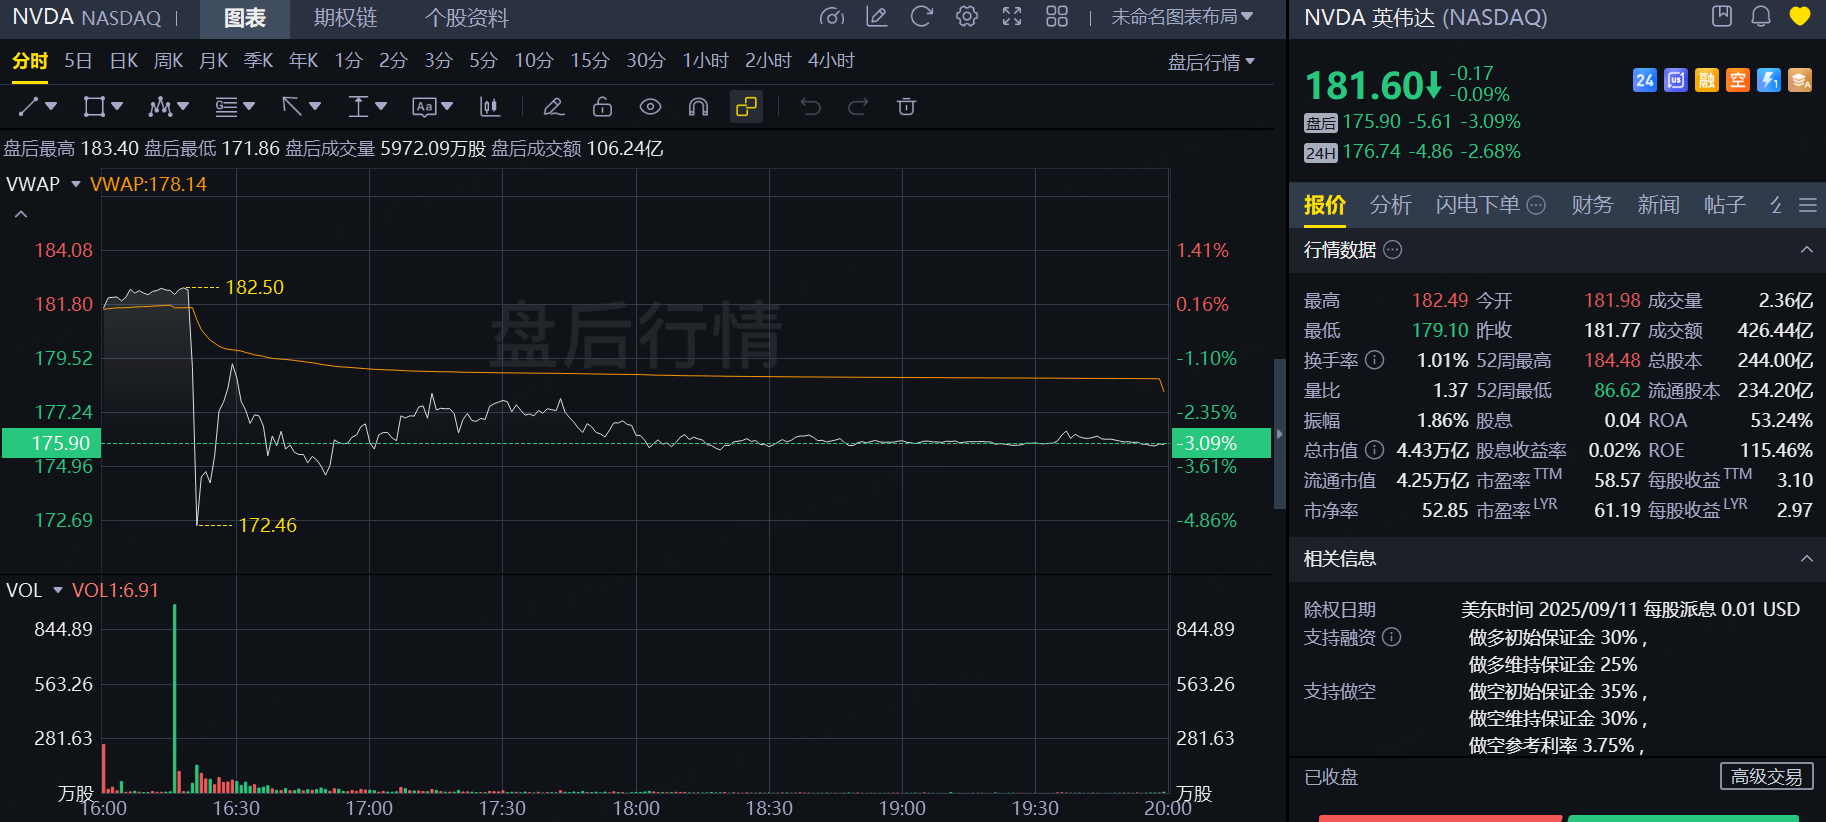Select the Fibonacci retracement lines tool
Screen dimensions: 1826x822
pos(226,106)
